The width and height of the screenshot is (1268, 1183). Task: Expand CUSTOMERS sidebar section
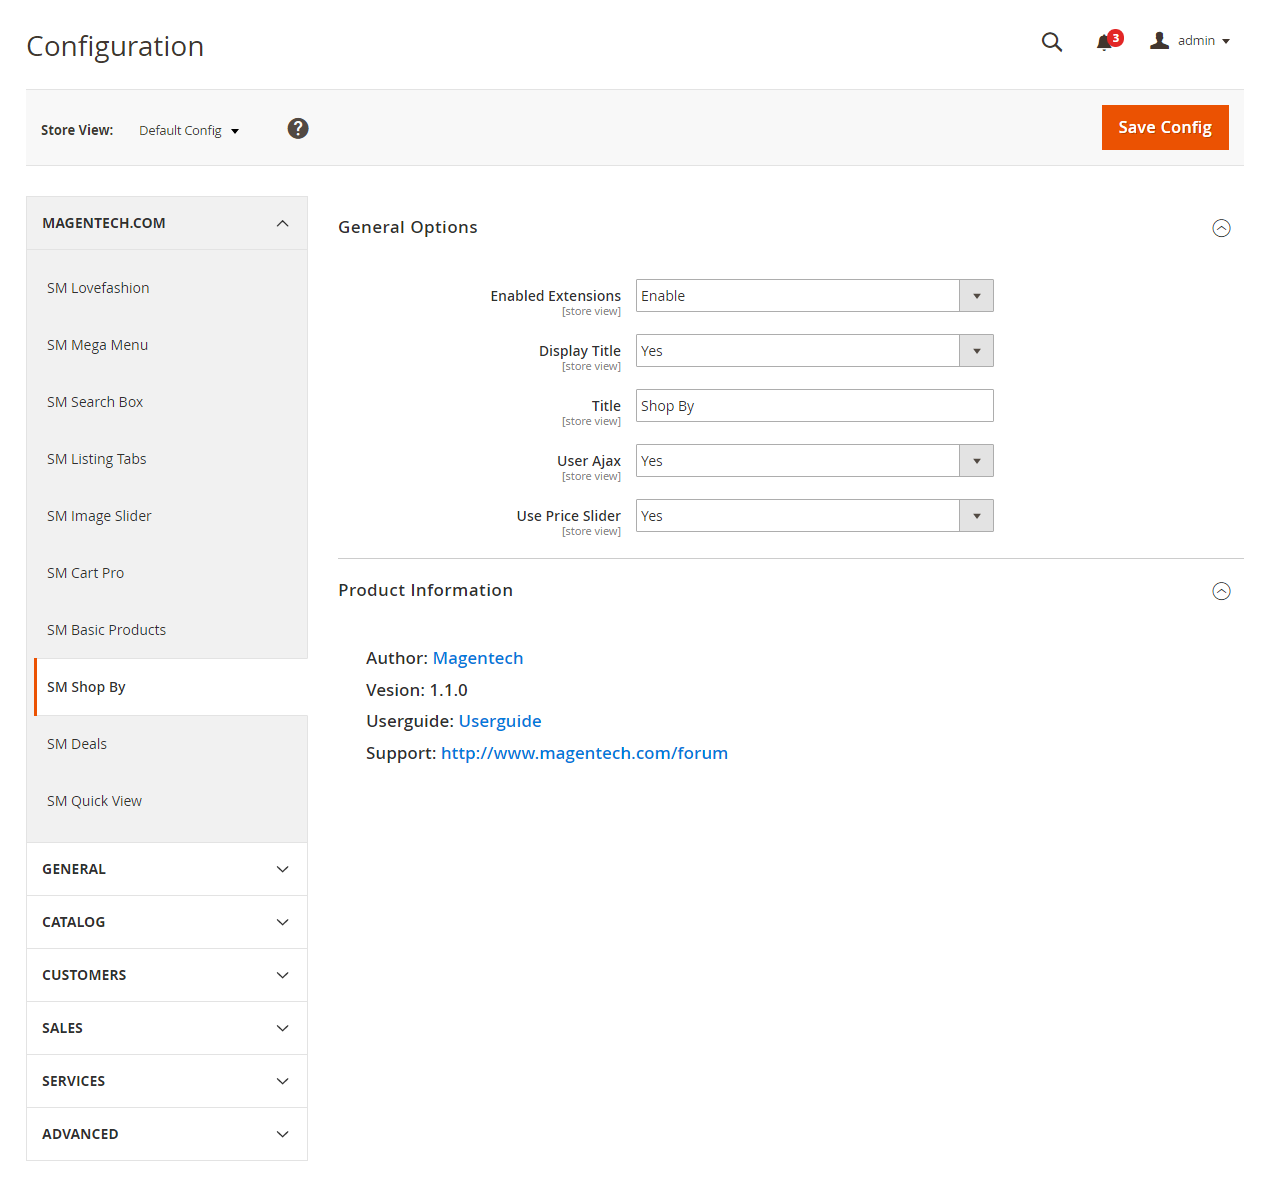tap(167, 975)
